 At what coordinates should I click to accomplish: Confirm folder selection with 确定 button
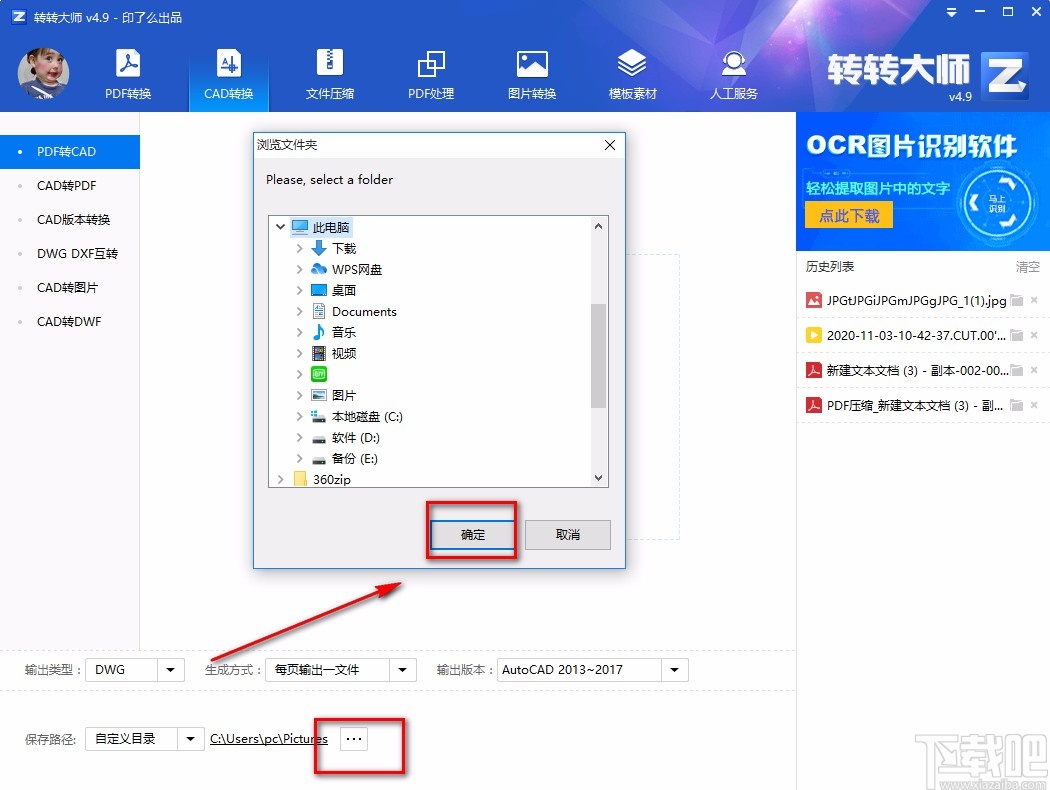pyautogui.click(x=471, y=533)
